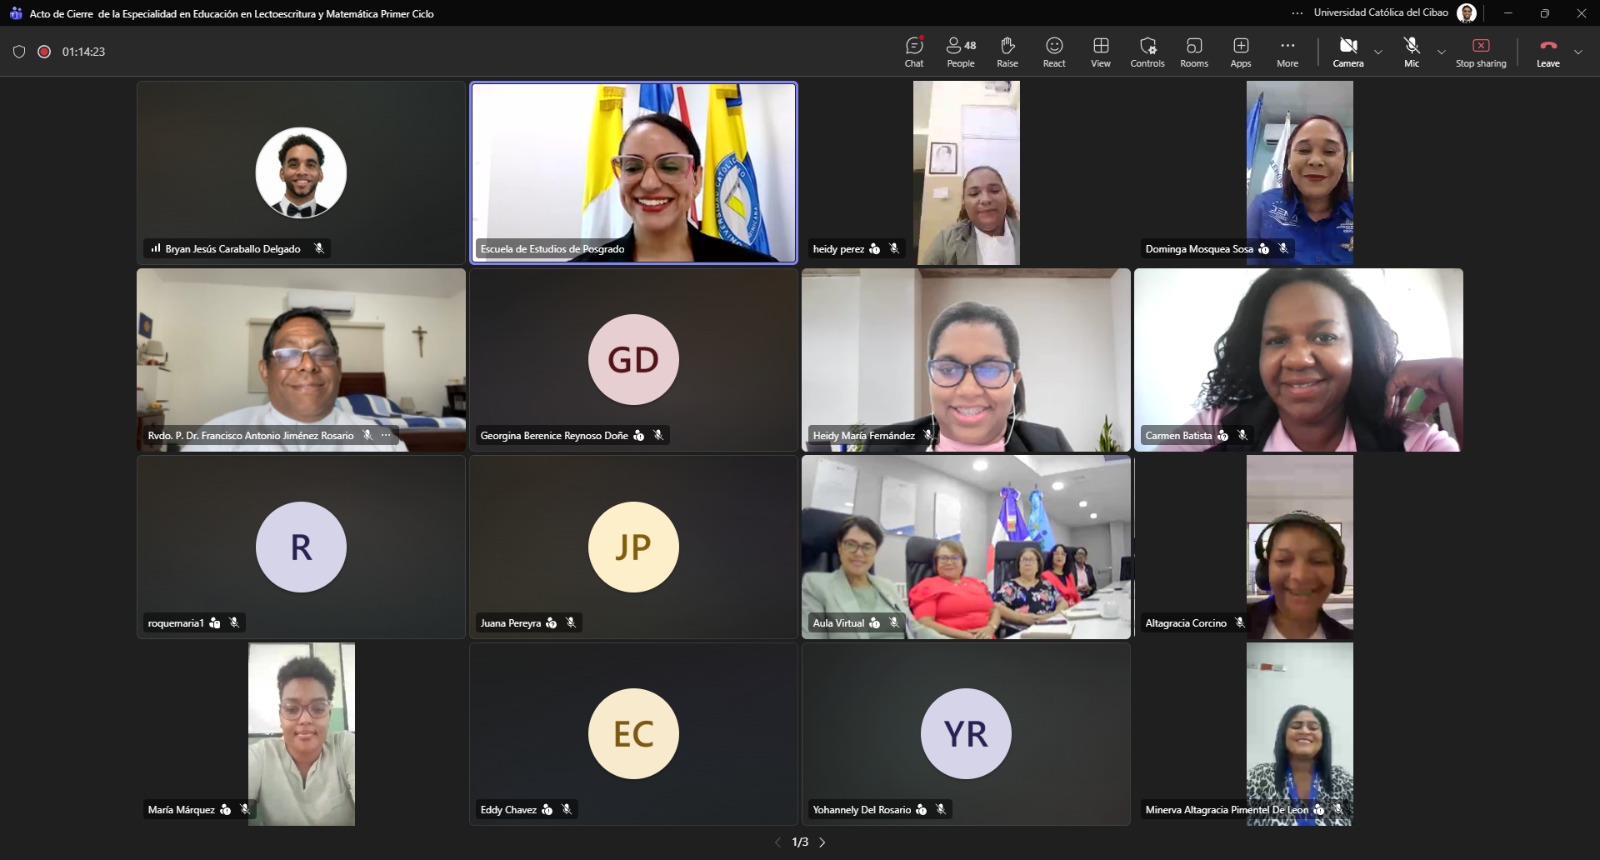This screenshot has height=860, width=1600.
Task: Leave the meeting
Action: pos(1548,51)
